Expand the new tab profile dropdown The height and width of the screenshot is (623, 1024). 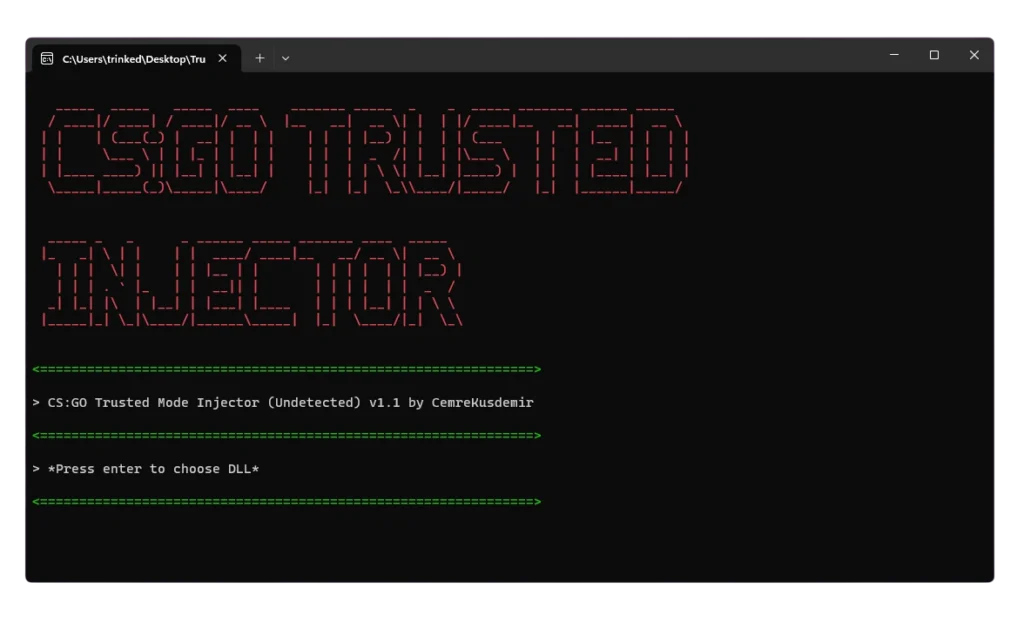pyautogui.click(x=285, y=58)
